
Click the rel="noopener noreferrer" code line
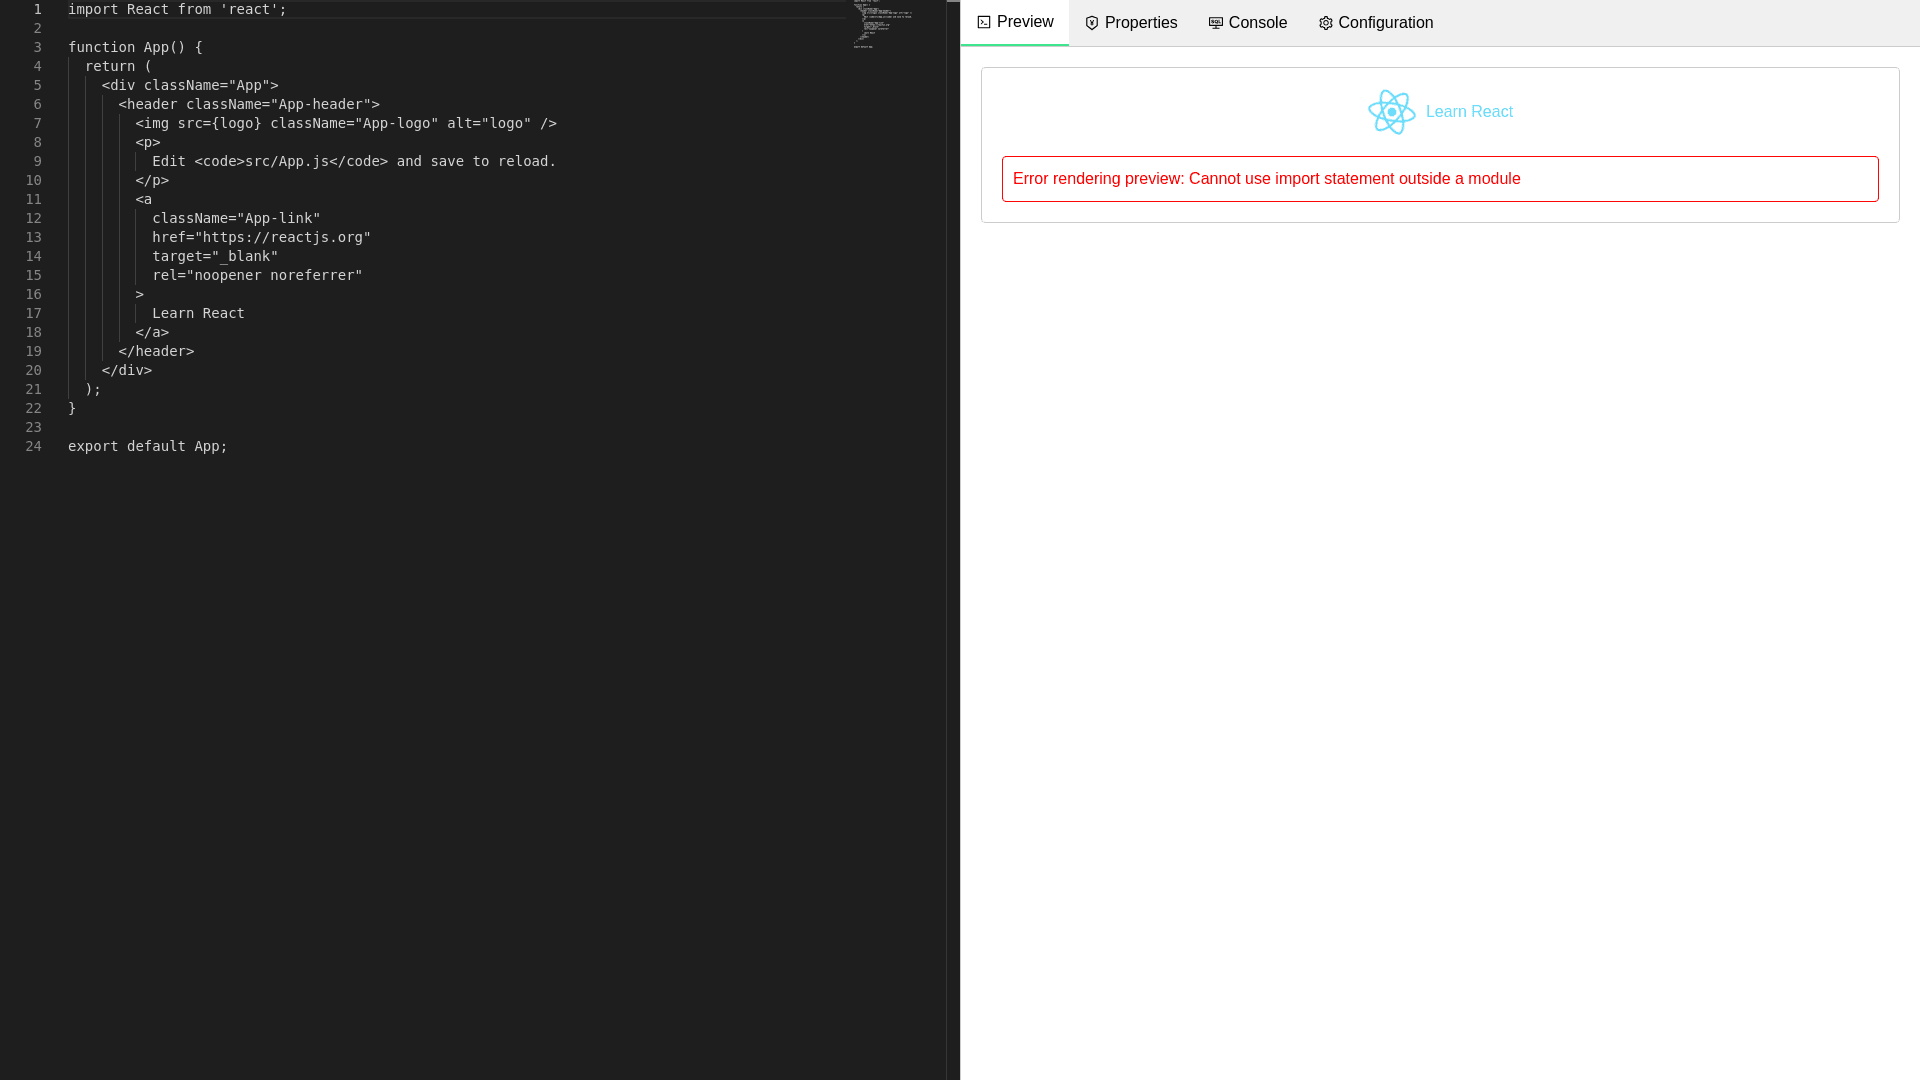(257, 275)
